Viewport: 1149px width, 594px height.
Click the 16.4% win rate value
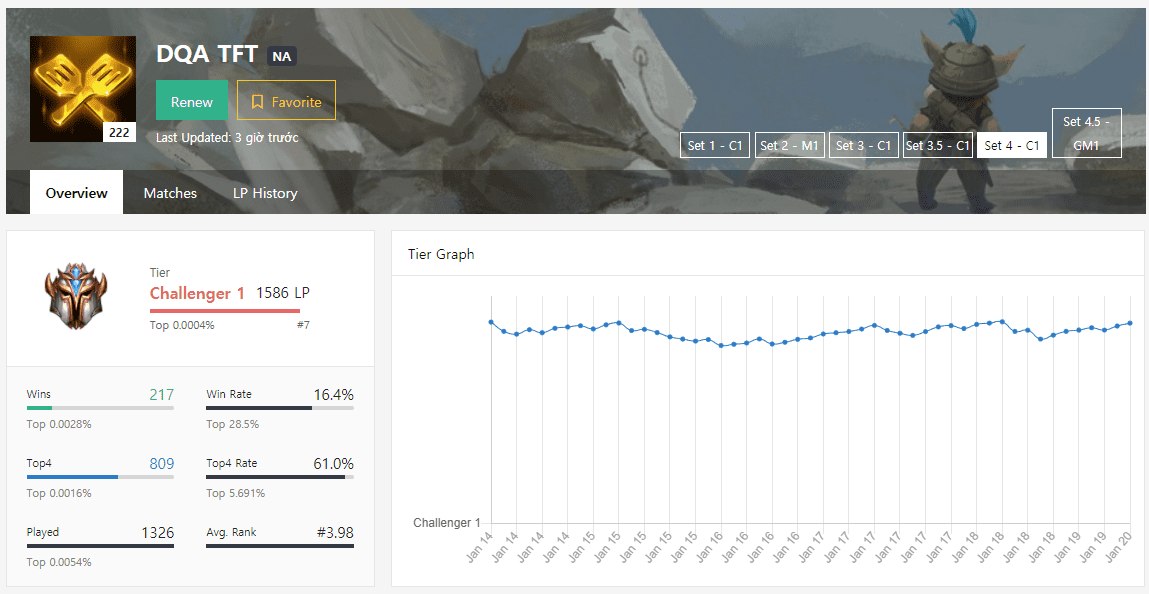point(333,395)
